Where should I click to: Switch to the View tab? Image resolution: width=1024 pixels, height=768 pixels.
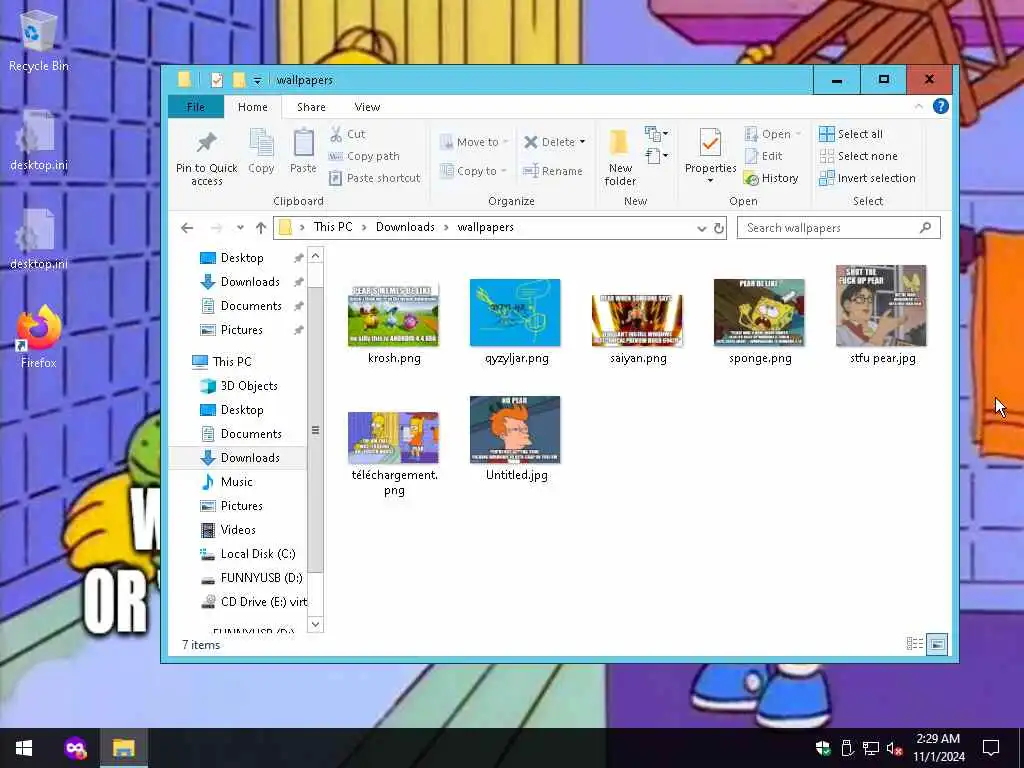click(367, 107)
